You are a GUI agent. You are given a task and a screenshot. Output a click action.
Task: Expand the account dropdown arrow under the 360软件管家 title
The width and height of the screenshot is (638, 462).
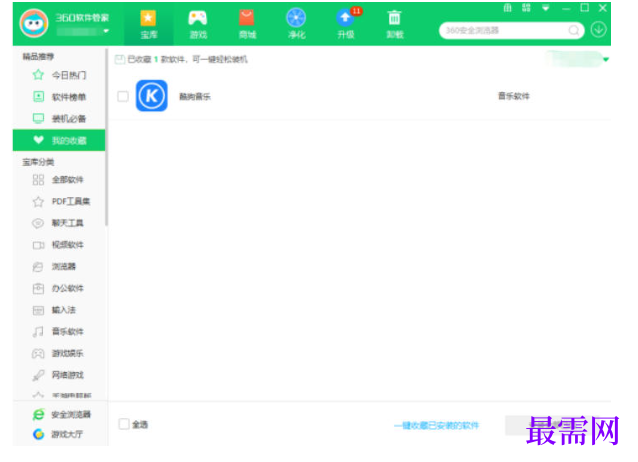[106, 31]
